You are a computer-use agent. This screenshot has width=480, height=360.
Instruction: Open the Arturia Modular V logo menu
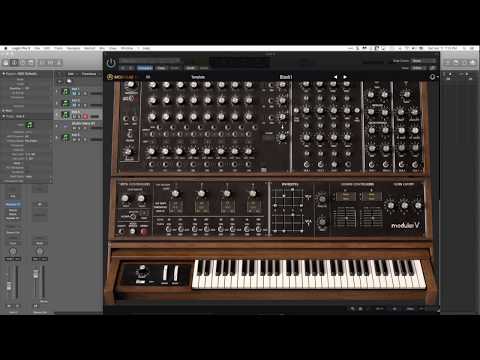tap(121, 77)
